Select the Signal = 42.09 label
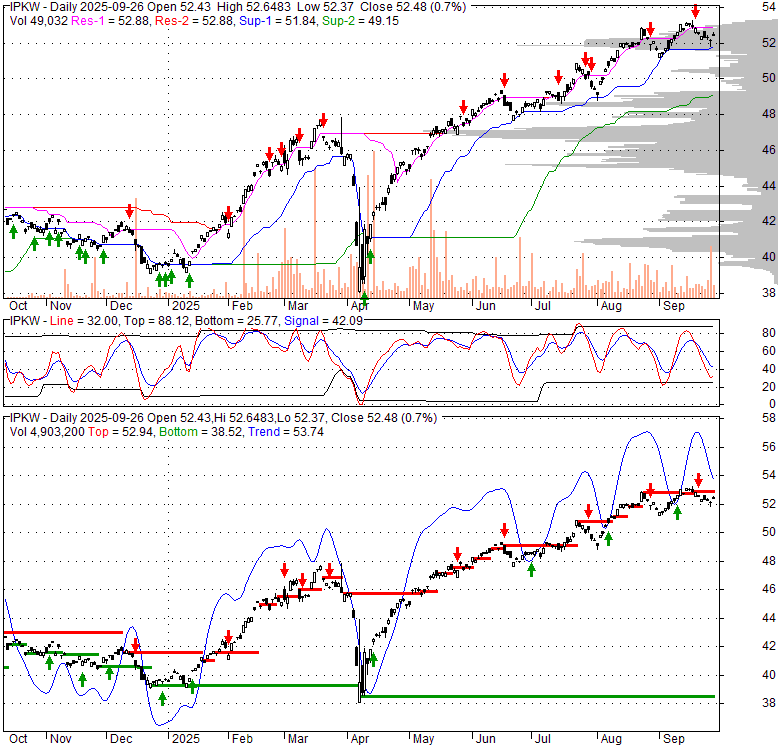The height and width of the screenshot is (745, 780). point(323,321)
